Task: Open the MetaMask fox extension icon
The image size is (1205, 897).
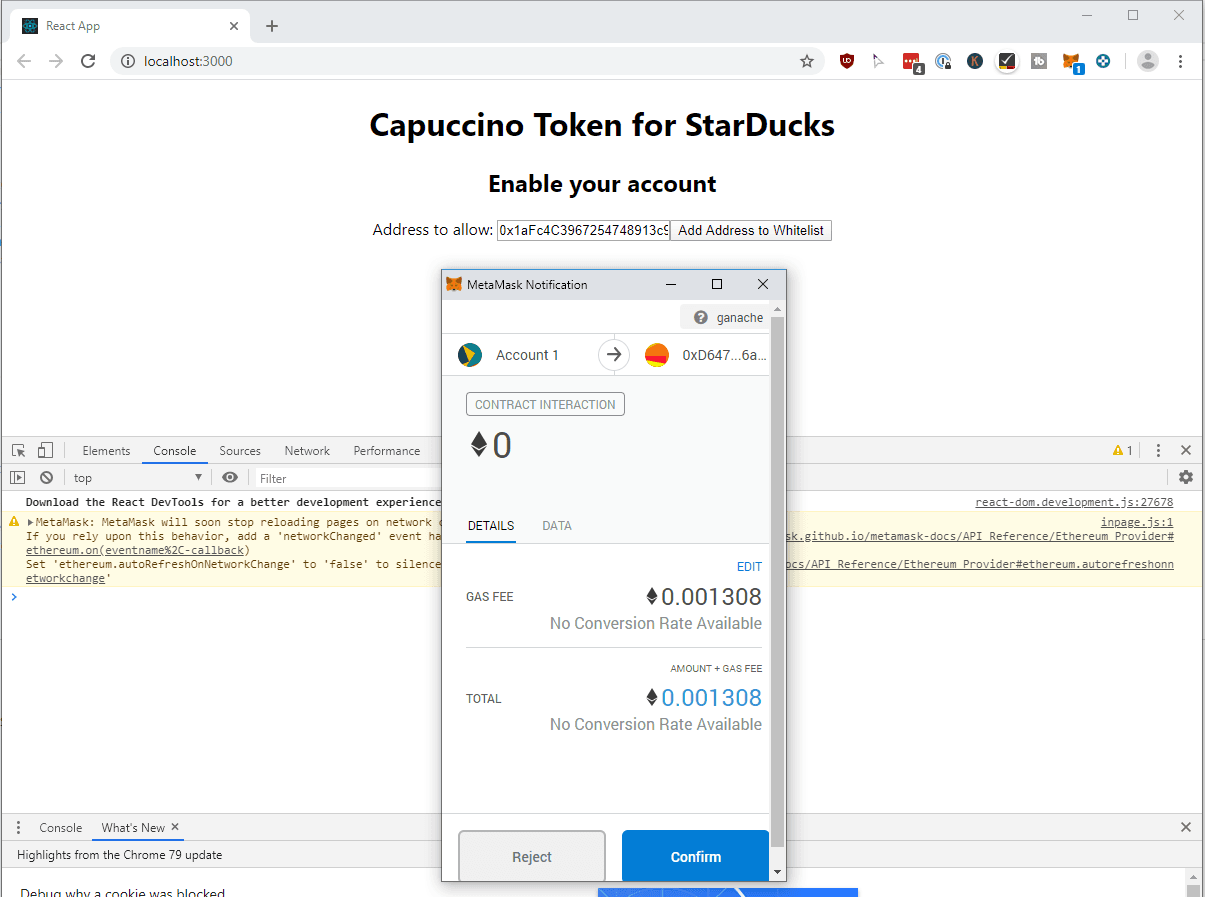Action: click(x=1071, y=61)
